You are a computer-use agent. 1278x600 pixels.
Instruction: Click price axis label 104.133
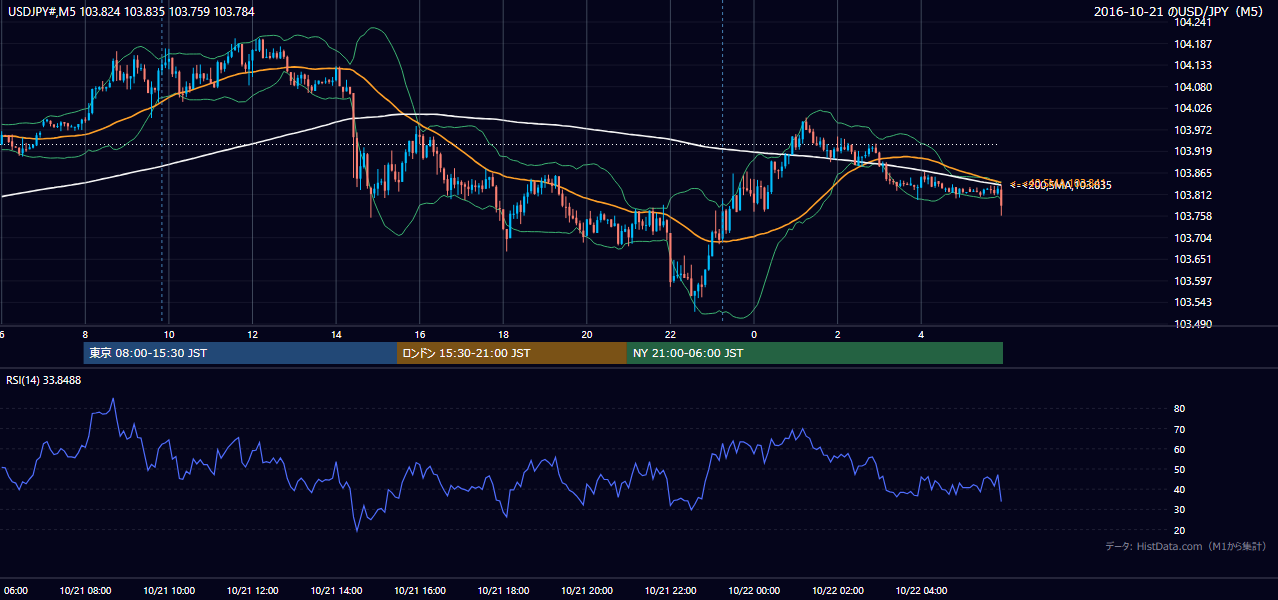tap(1194, 65)
